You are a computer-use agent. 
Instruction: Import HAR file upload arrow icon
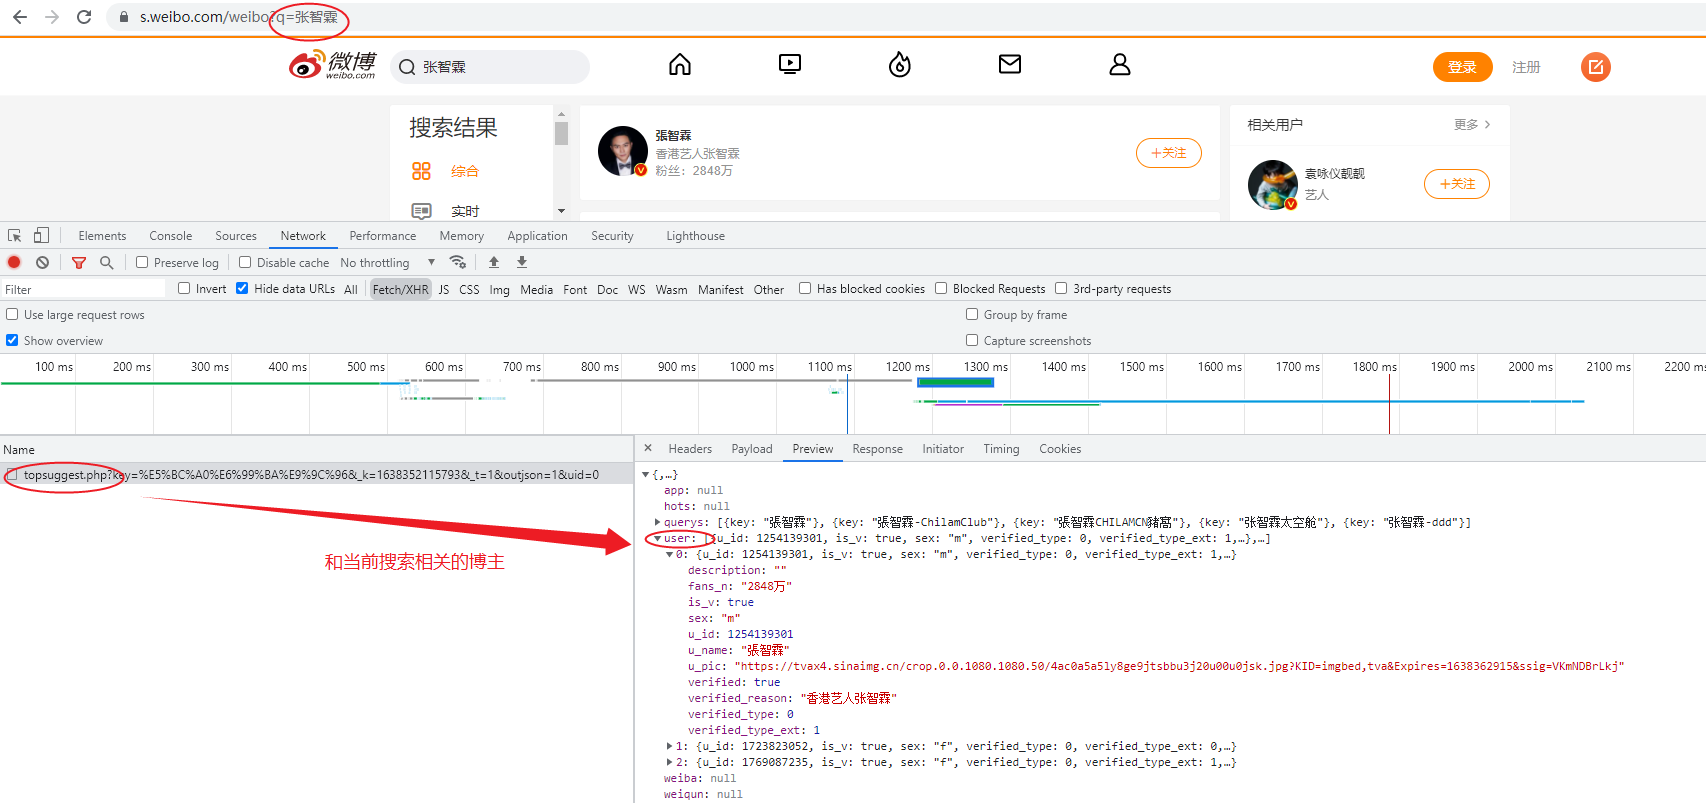[x=494, y=262]
